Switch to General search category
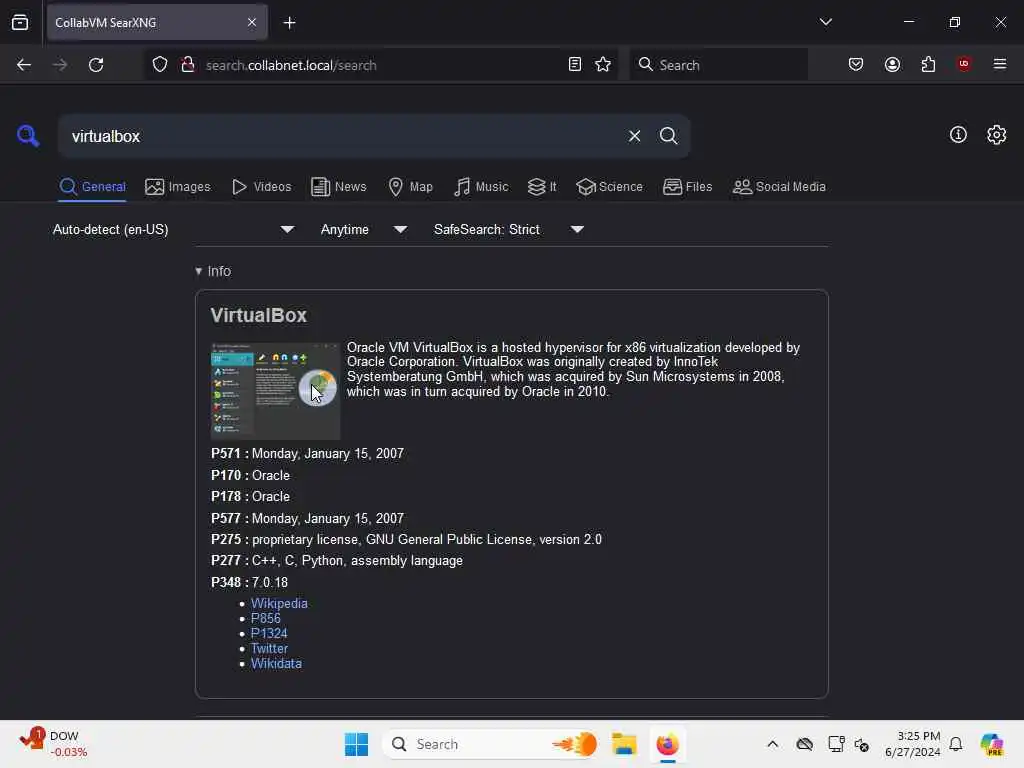The height and width of the screenshot is (768, 1024). click(92, 187)
